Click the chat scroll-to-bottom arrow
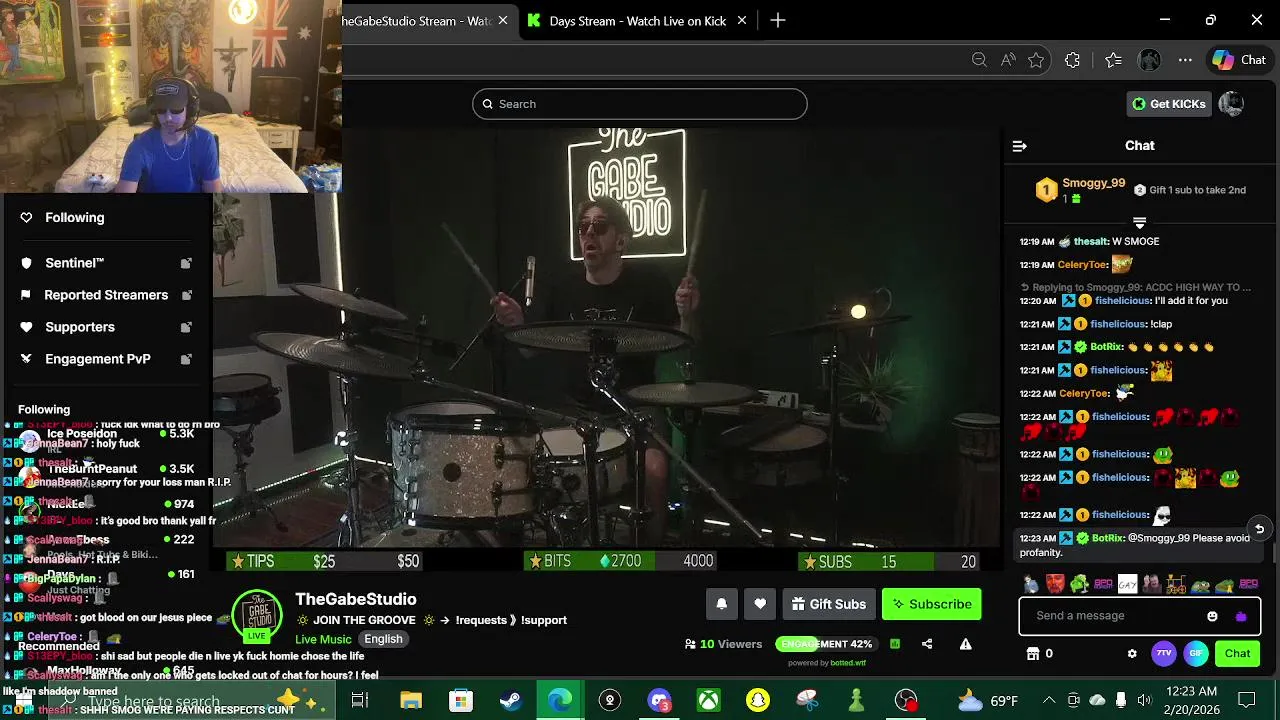1280x720 pixels. point(1260,529)
